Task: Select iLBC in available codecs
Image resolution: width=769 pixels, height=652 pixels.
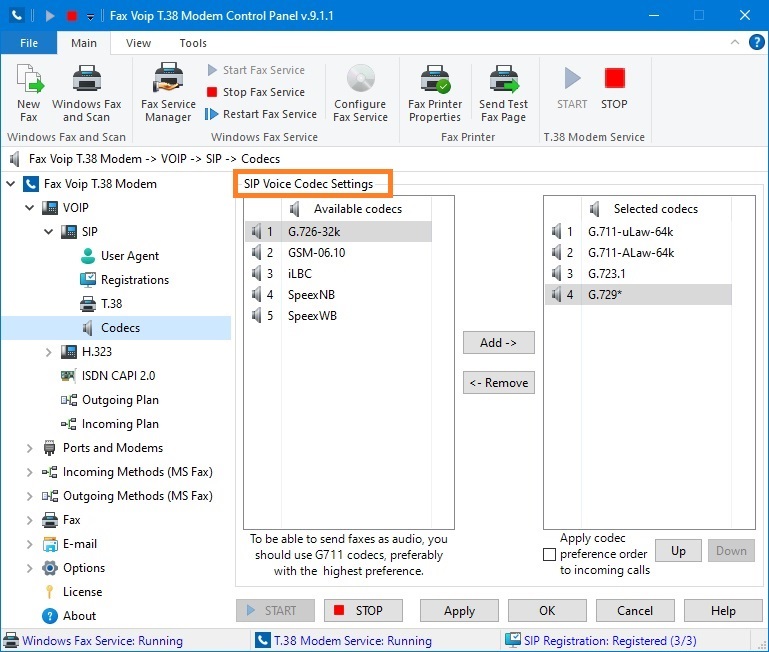Action: pyautogui.click(x=338, y=274)
